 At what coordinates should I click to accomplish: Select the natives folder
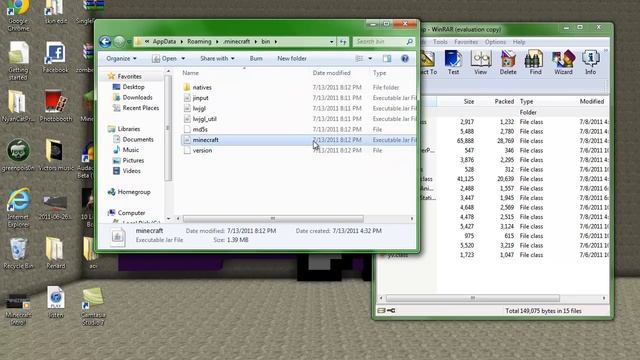(x=198, y=87)
